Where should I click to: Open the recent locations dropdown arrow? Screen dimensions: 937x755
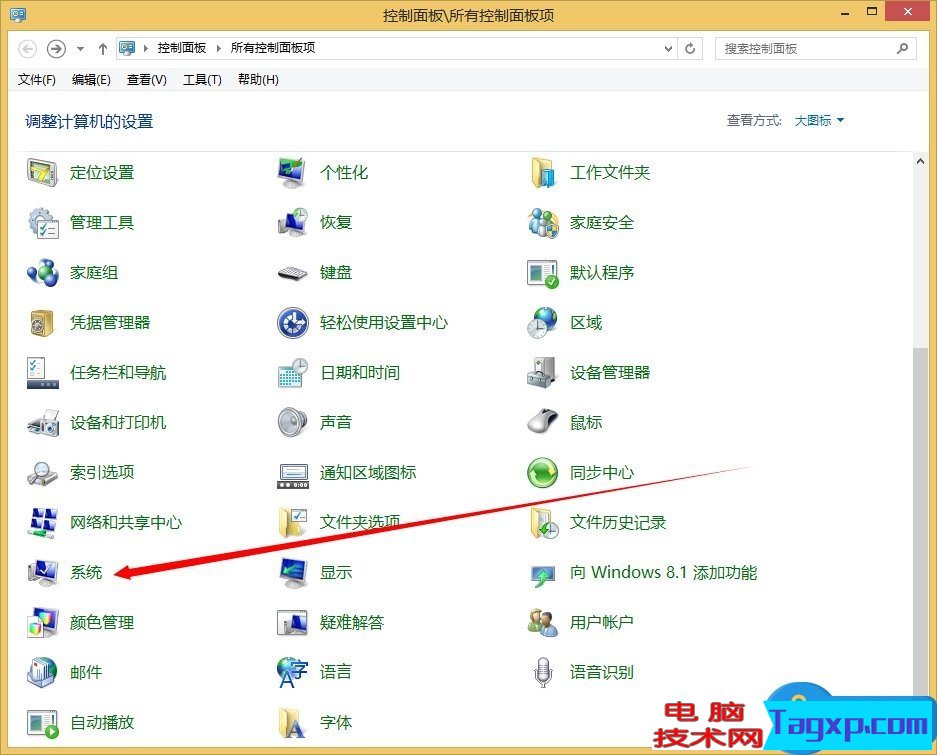point(80,49)
